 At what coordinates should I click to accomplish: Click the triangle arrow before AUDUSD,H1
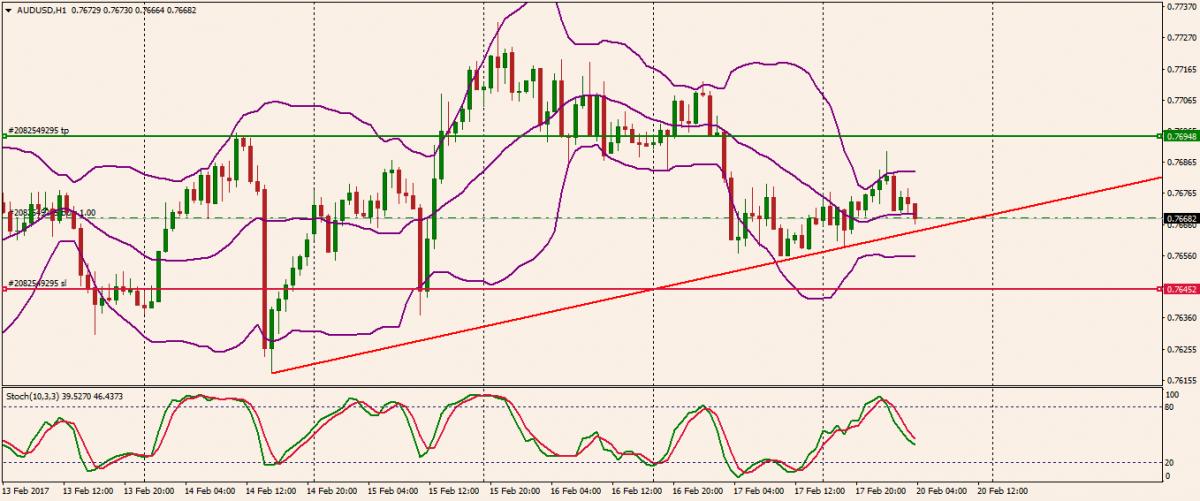6,9
